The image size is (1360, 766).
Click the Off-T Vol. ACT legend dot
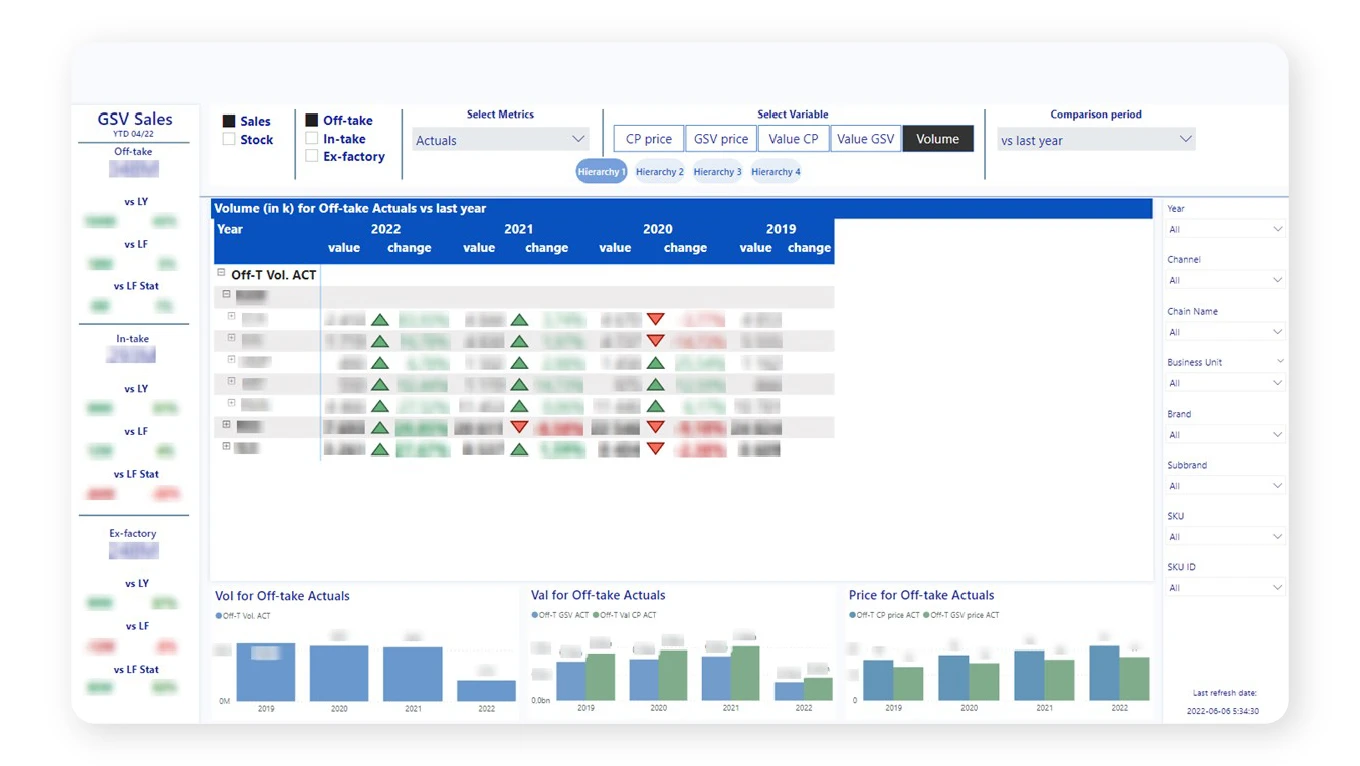pos(219,616)
